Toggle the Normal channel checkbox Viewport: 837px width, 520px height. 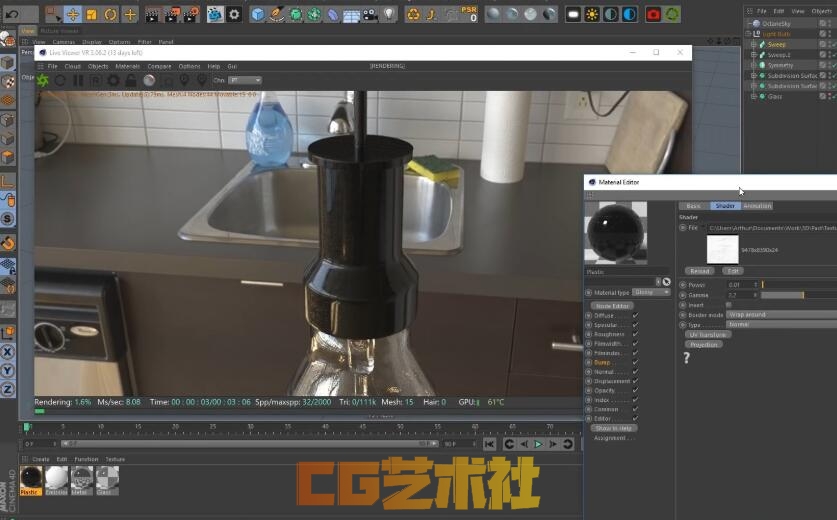pyautogui.click(x=635, y=372)
